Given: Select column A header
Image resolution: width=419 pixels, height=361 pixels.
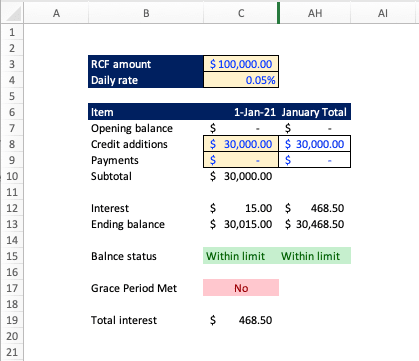Looking at the screenshot, I should point(56,13).
